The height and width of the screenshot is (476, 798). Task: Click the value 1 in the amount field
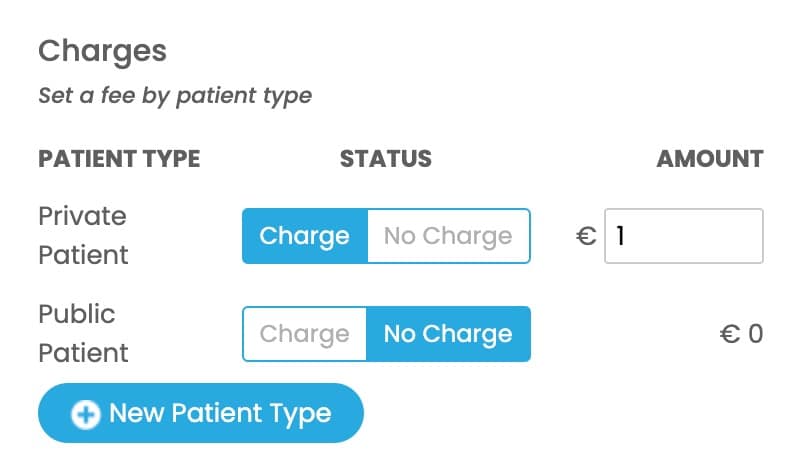621,236
